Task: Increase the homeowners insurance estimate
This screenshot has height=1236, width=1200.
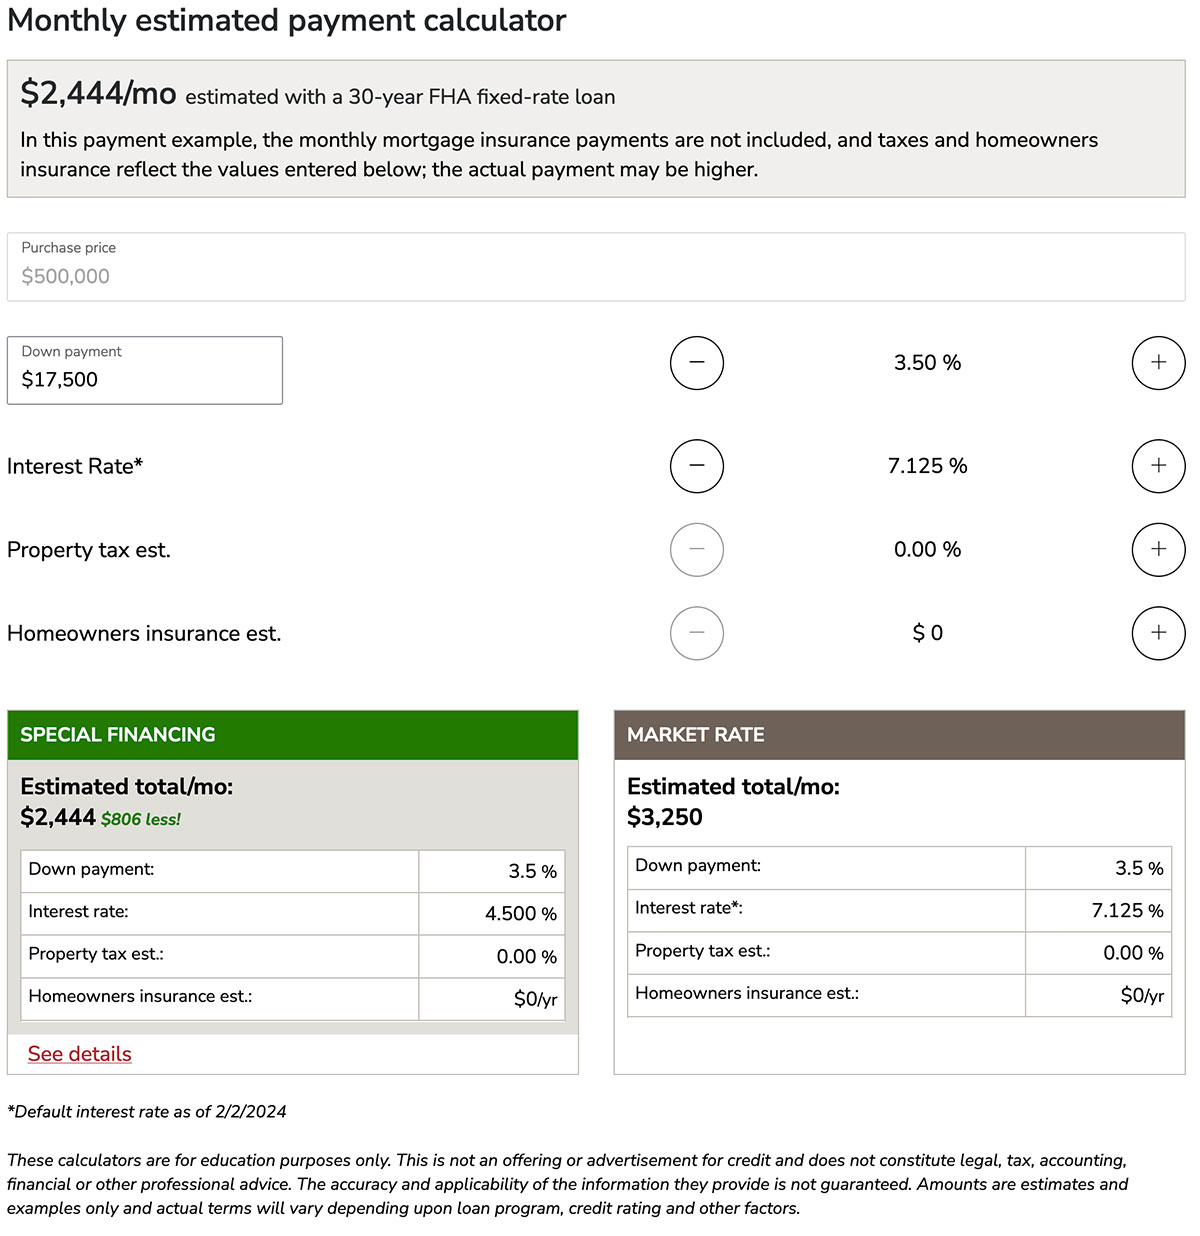Action: coord(1158,633)
